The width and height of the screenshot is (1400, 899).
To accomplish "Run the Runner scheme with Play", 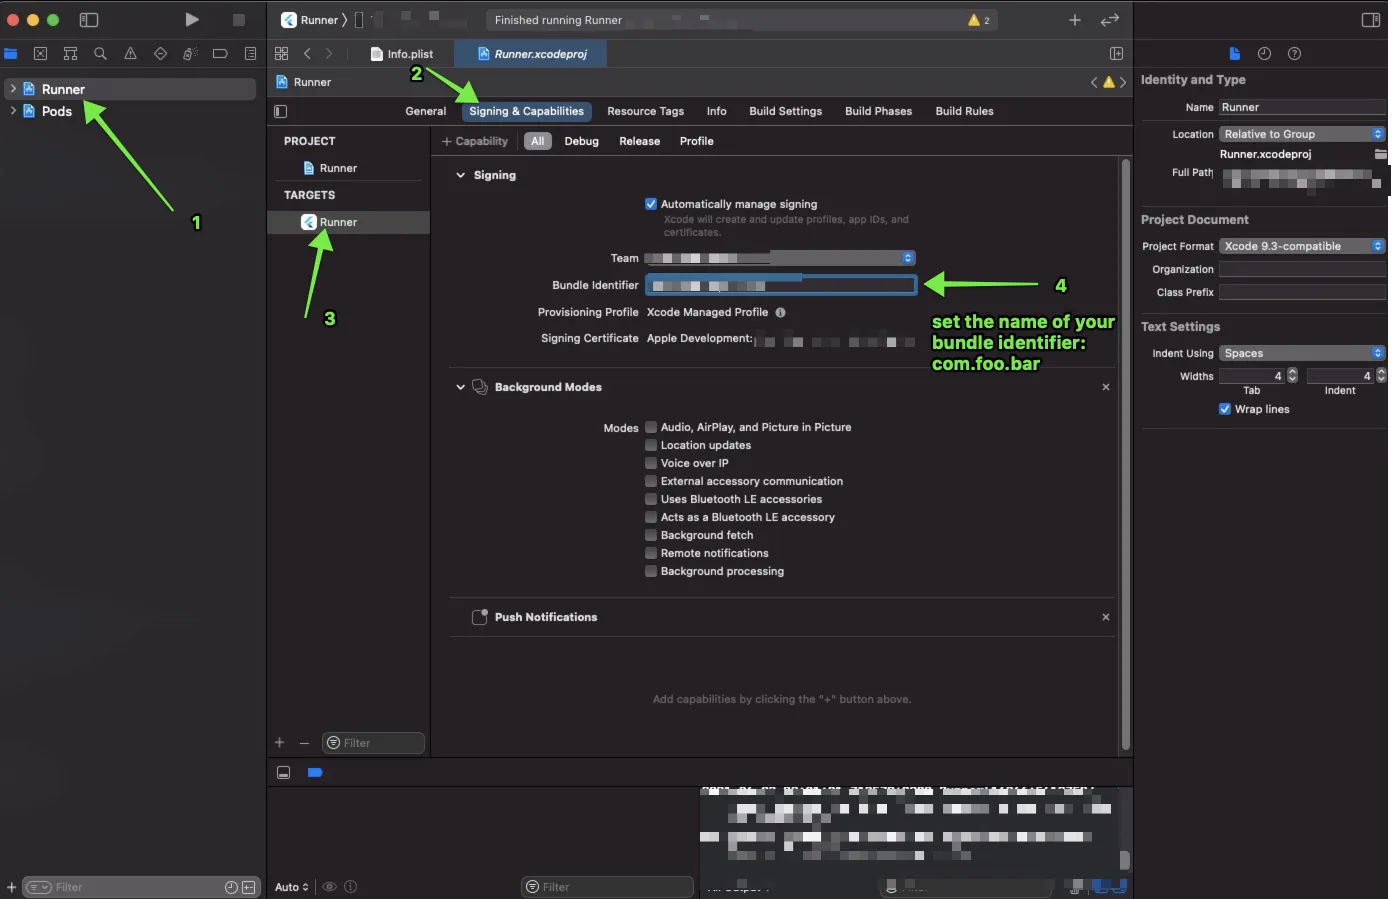I will tap(192, 20).
